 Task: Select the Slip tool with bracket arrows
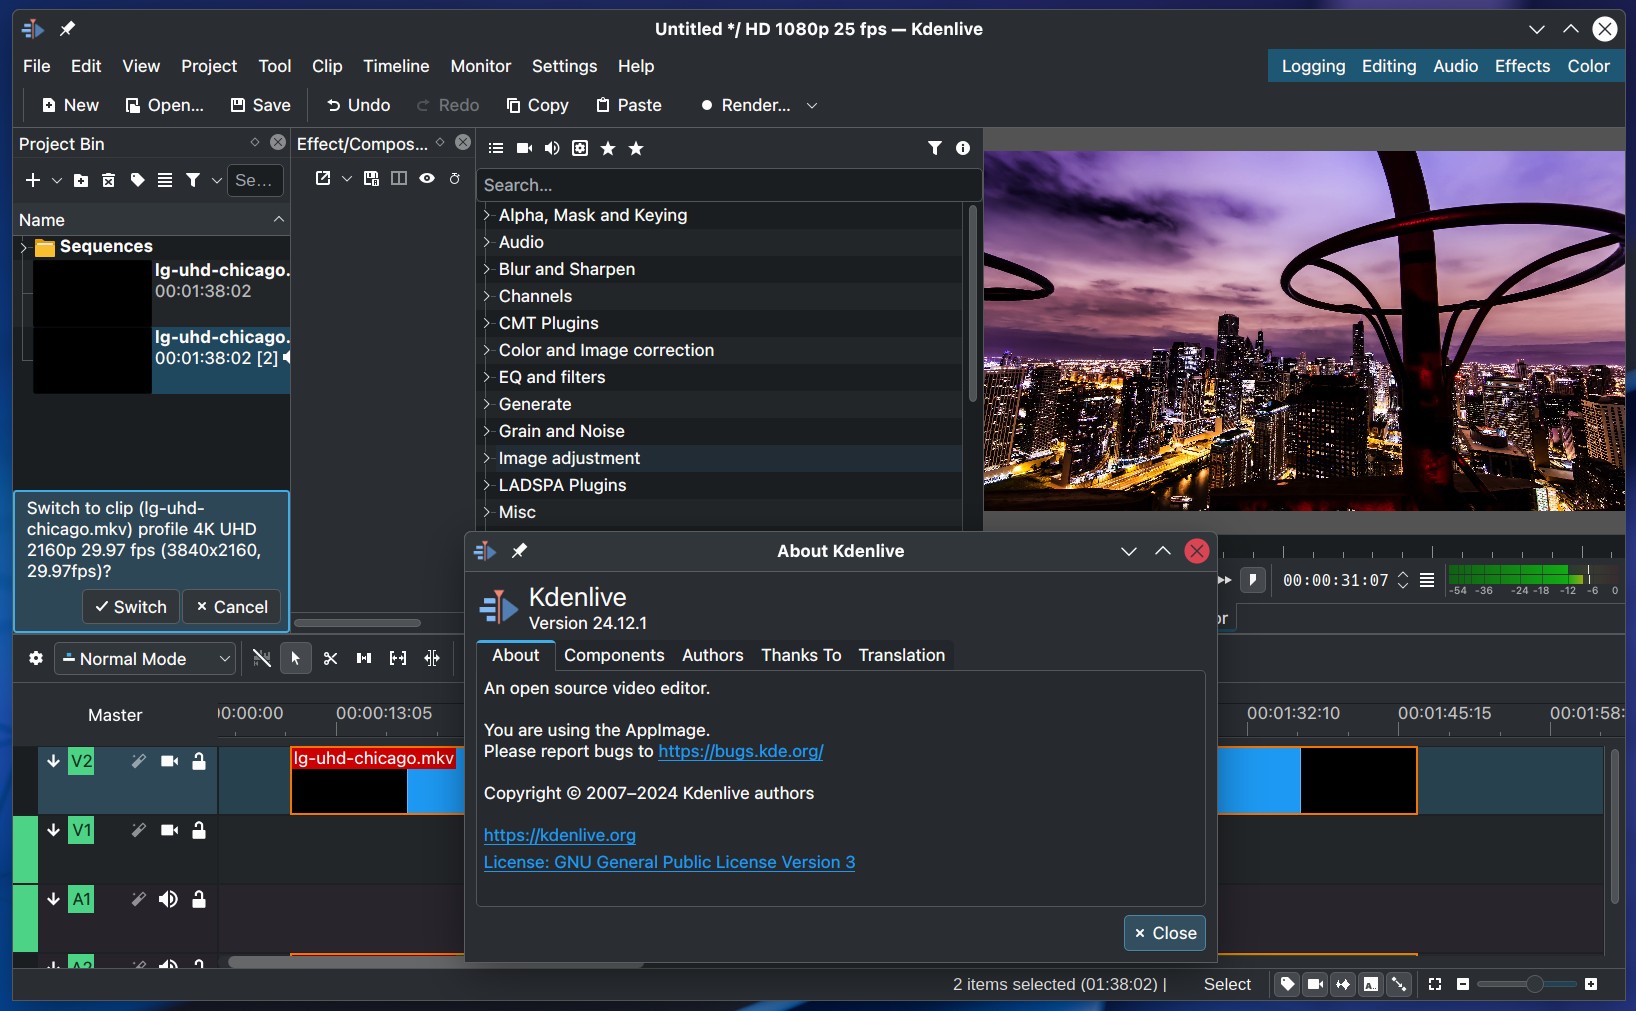pos(398,658)
